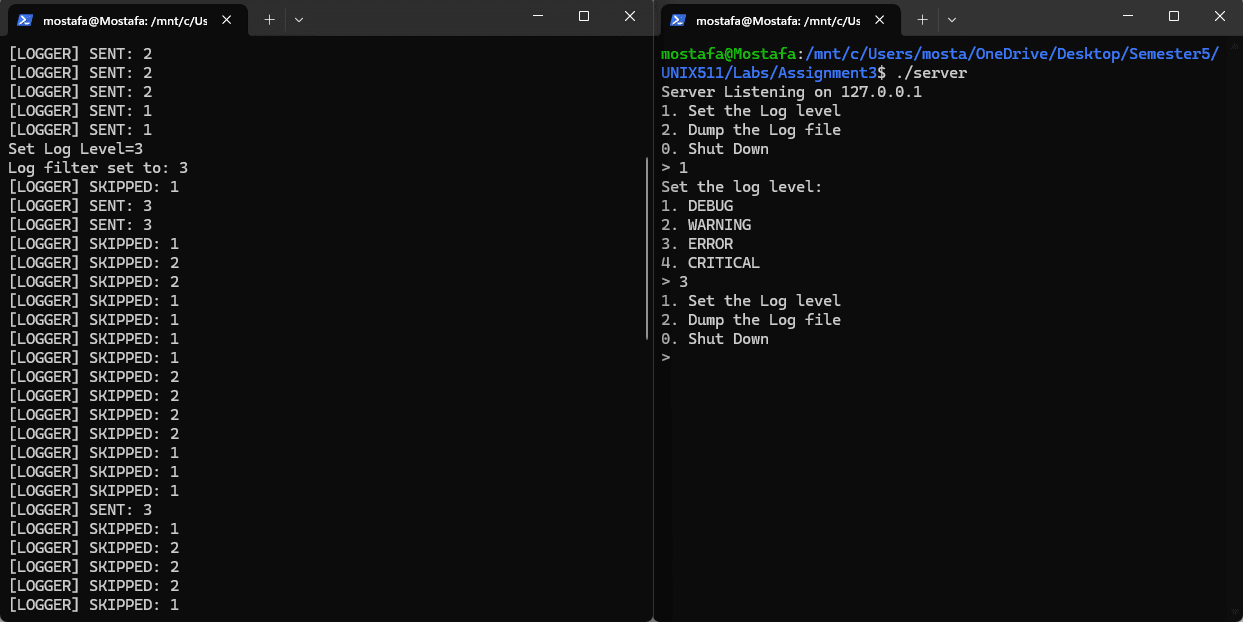Close the right server terminal window
Screen dimensions: 1243x622
pyautogui.click(x=1220, y=17)
